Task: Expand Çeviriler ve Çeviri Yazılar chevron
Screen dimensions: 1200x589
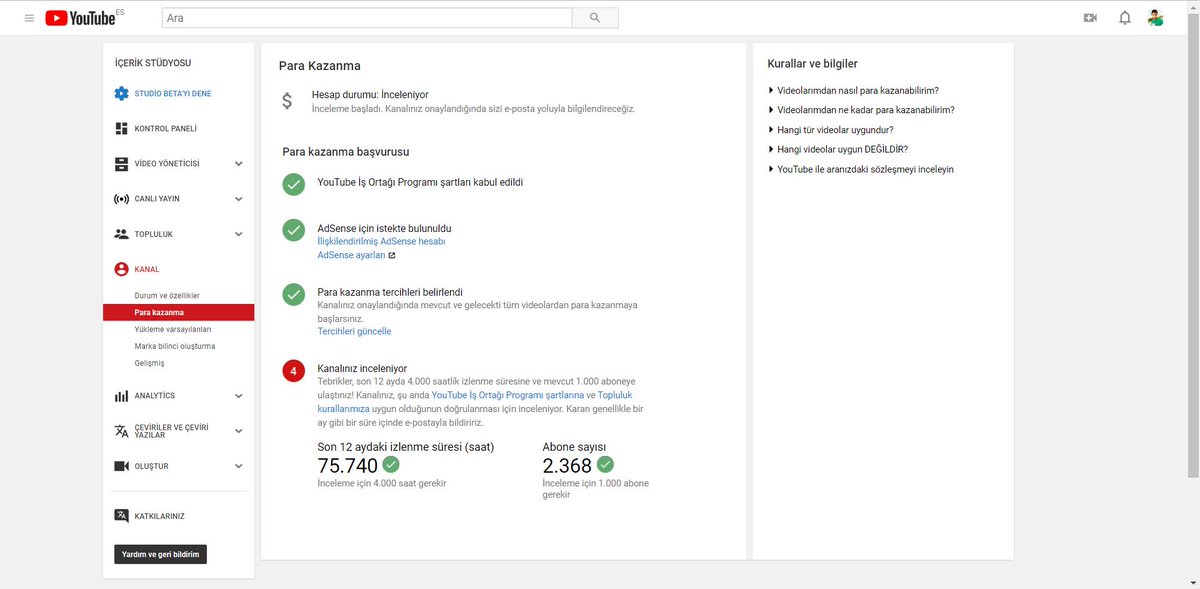Action: click(x=238, y=431)
